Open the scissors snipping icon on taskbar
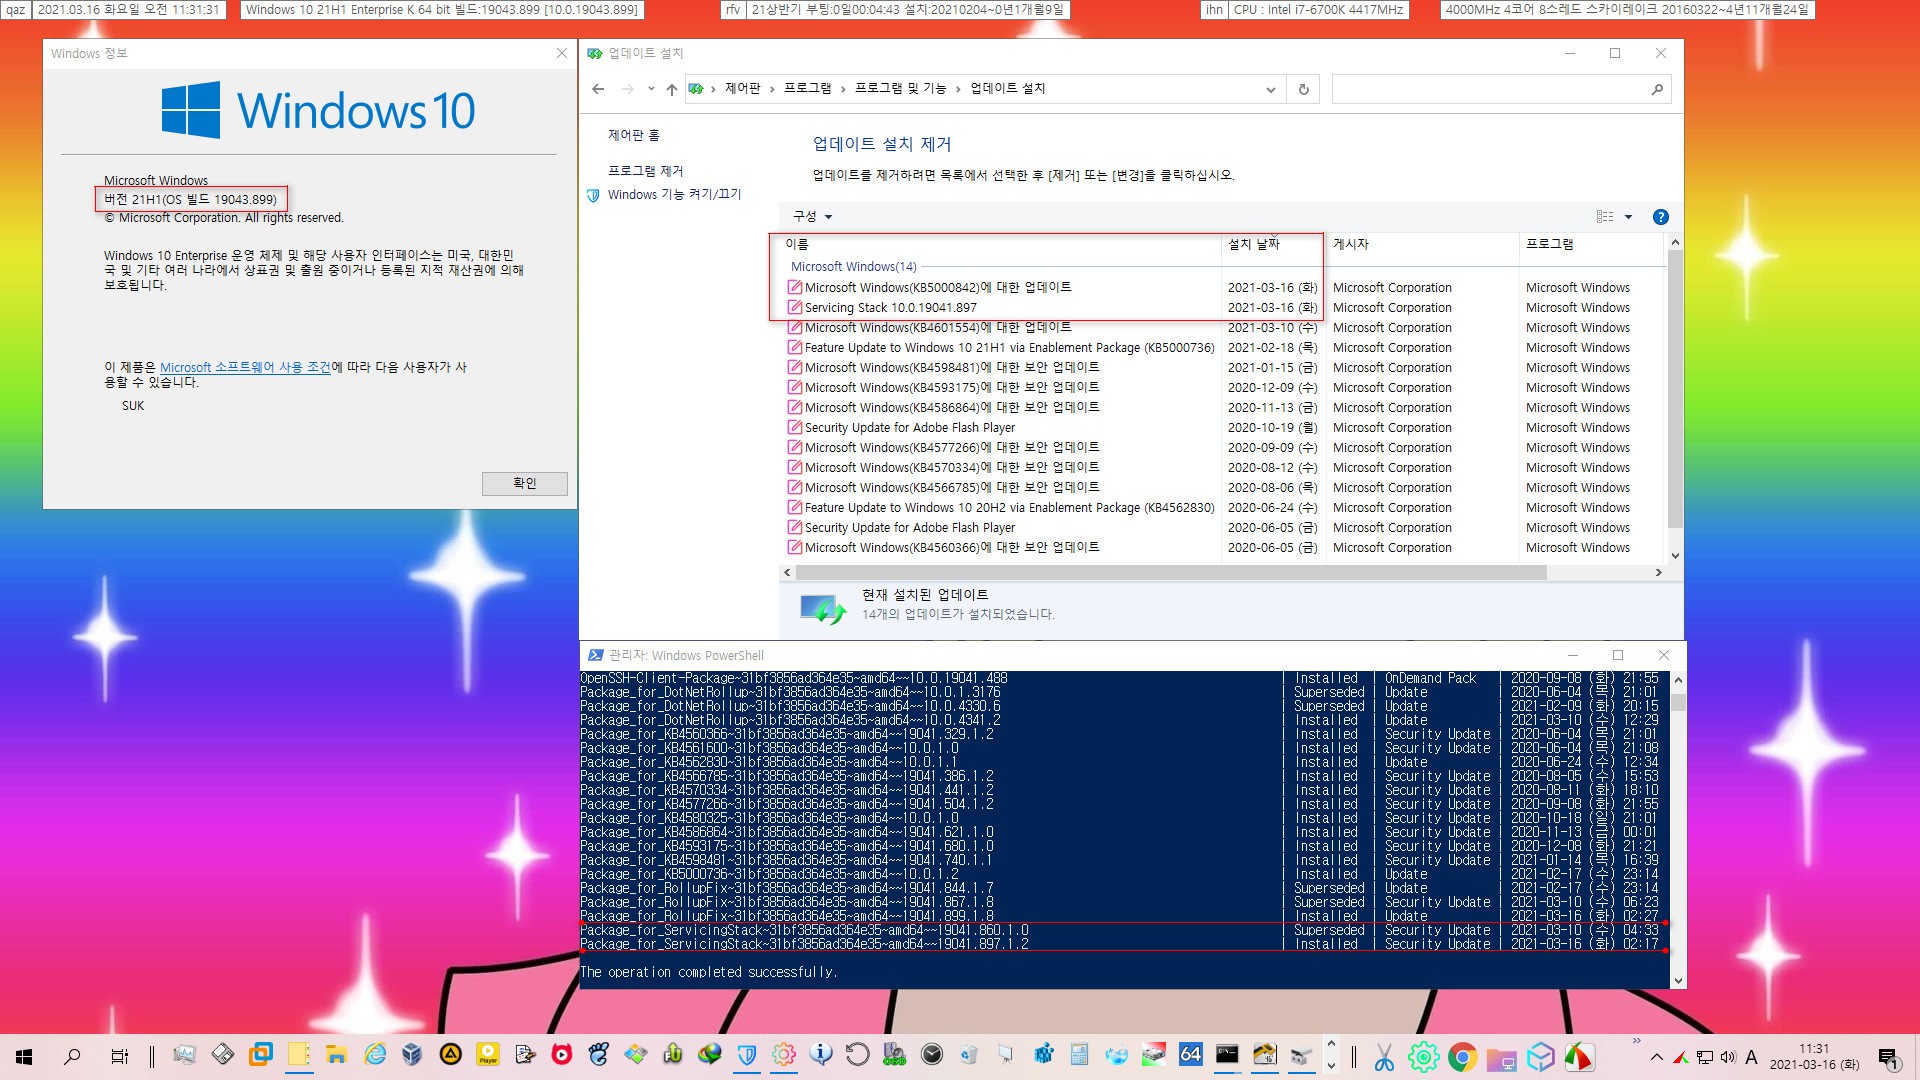 [1384, 1056]
